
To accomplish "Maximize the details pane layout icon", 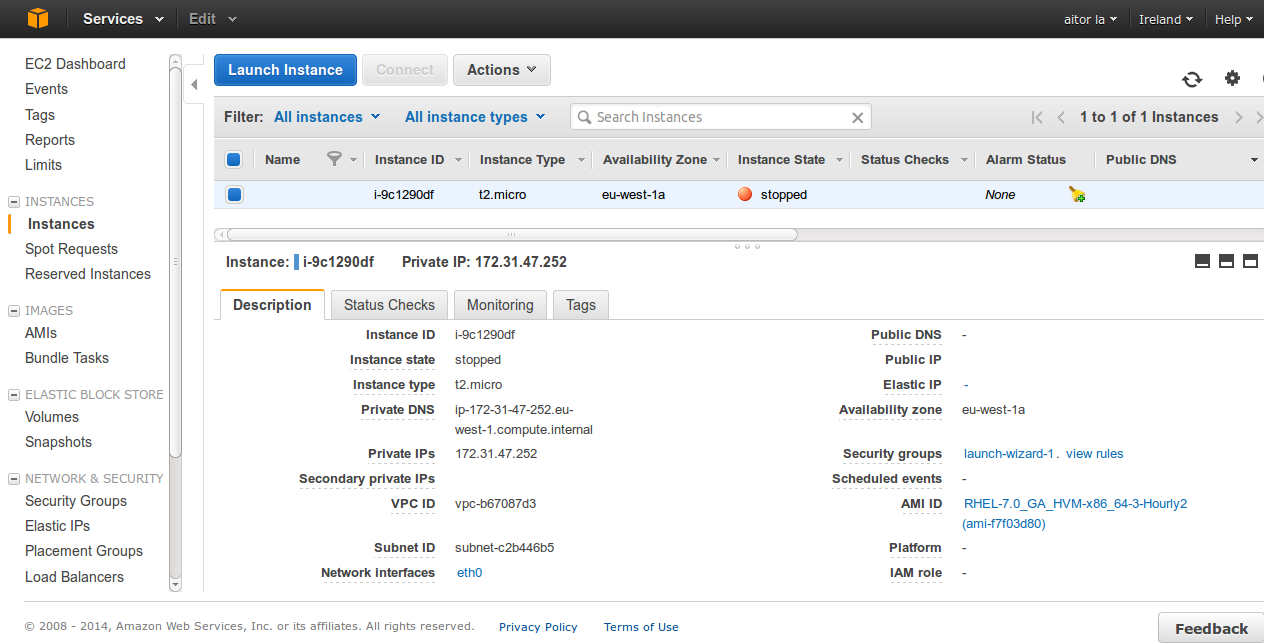I will [1250, 262].
